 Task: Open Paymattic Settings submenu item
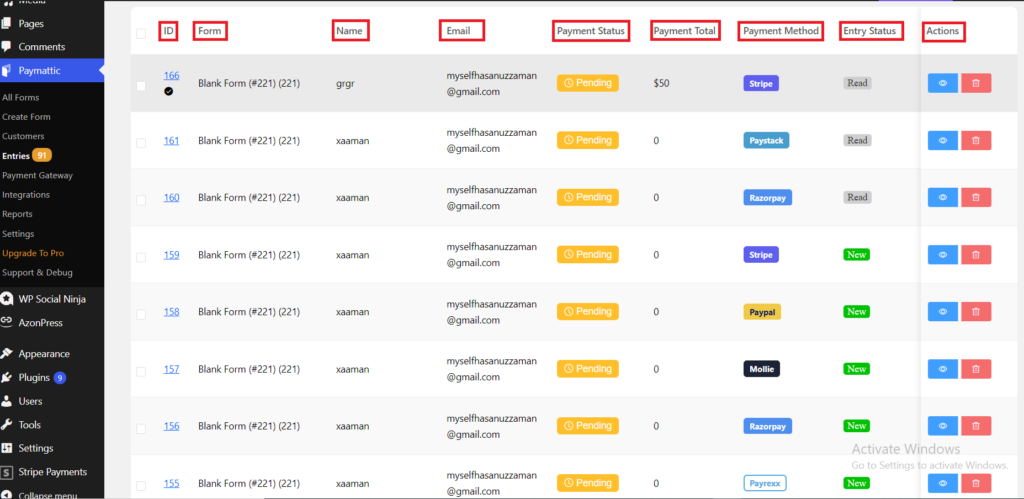pyautogui.click(x=18, y=234)
